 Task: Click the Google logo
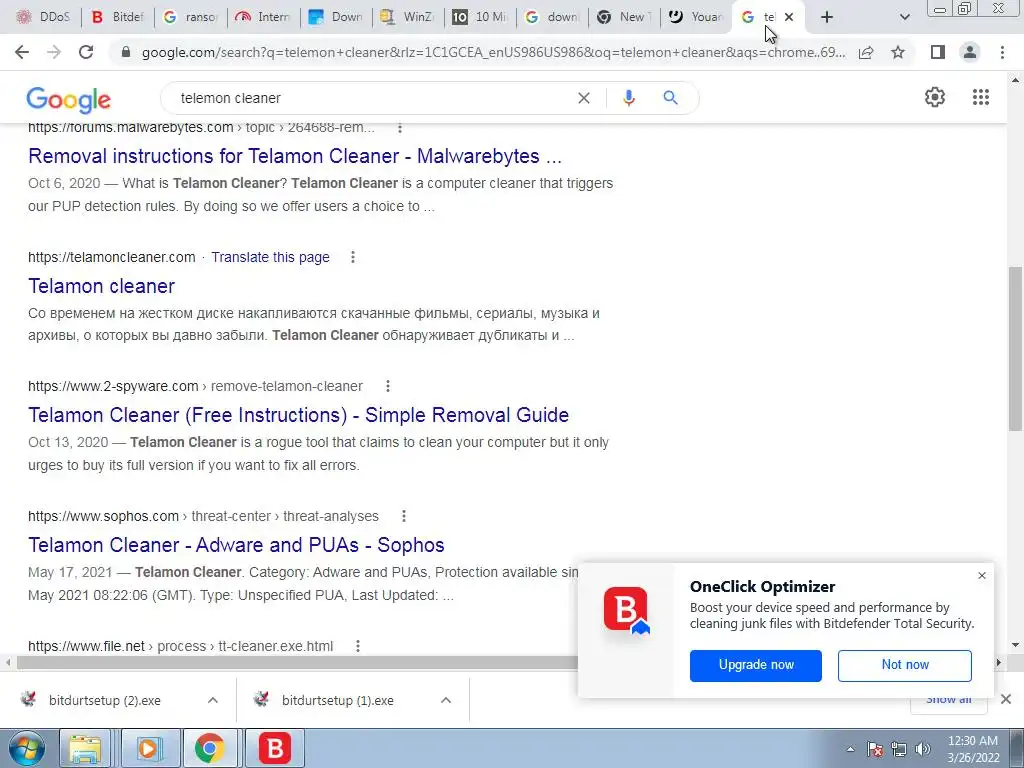pos(69,99)
